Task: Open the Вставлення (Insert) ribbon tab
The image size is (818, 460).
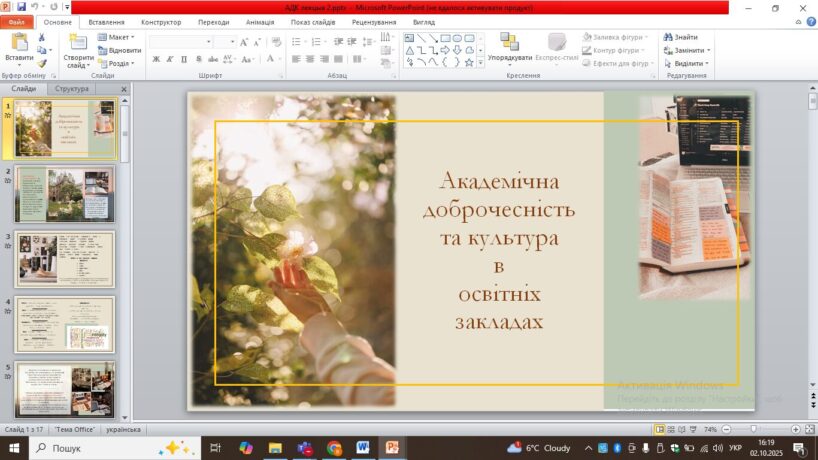Action: 107,21
